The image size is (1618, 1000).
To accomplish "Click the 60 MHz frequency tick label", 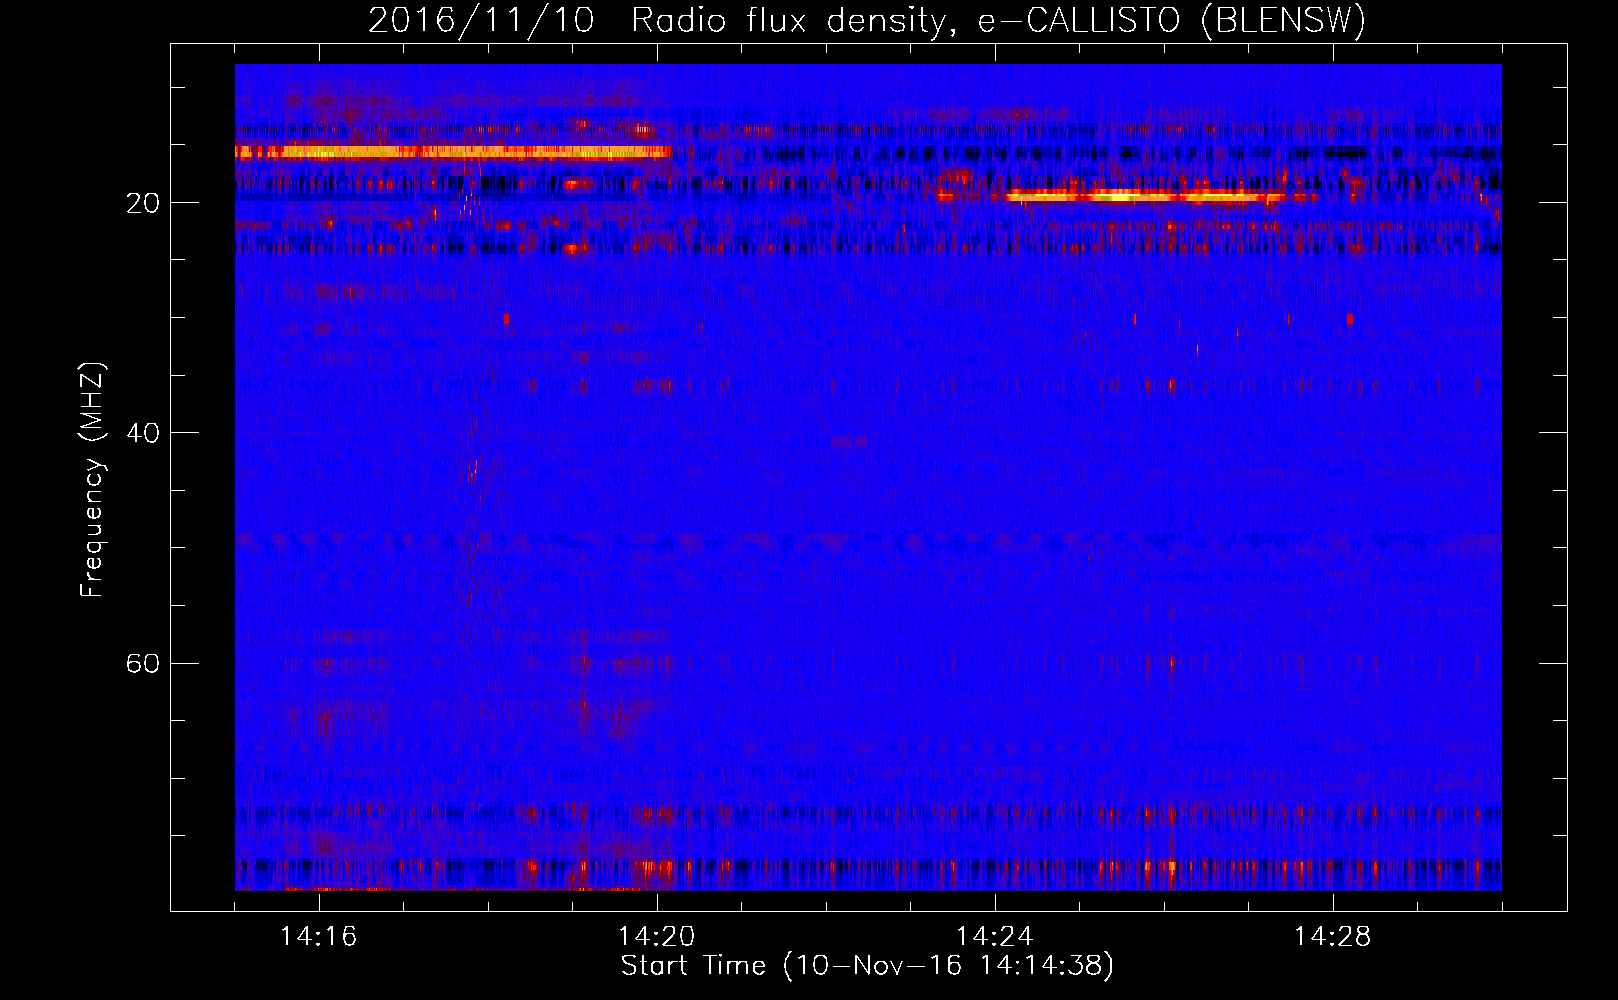I will click(x=143, y=663).
